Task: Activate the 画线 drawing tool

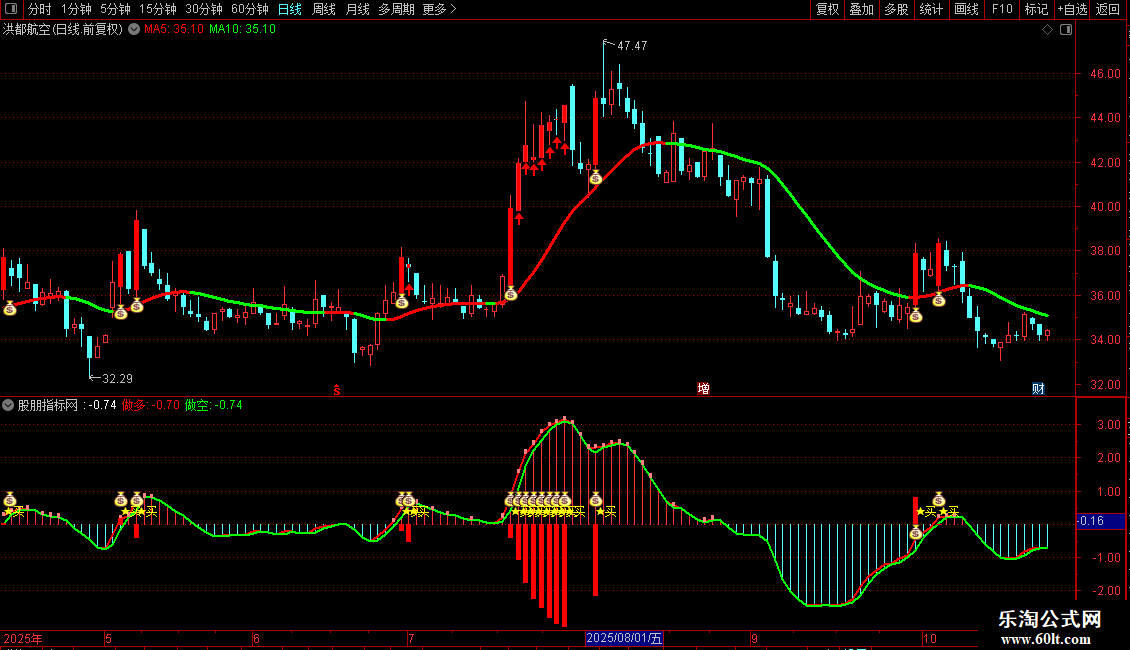Action: (x=966, y=9)
